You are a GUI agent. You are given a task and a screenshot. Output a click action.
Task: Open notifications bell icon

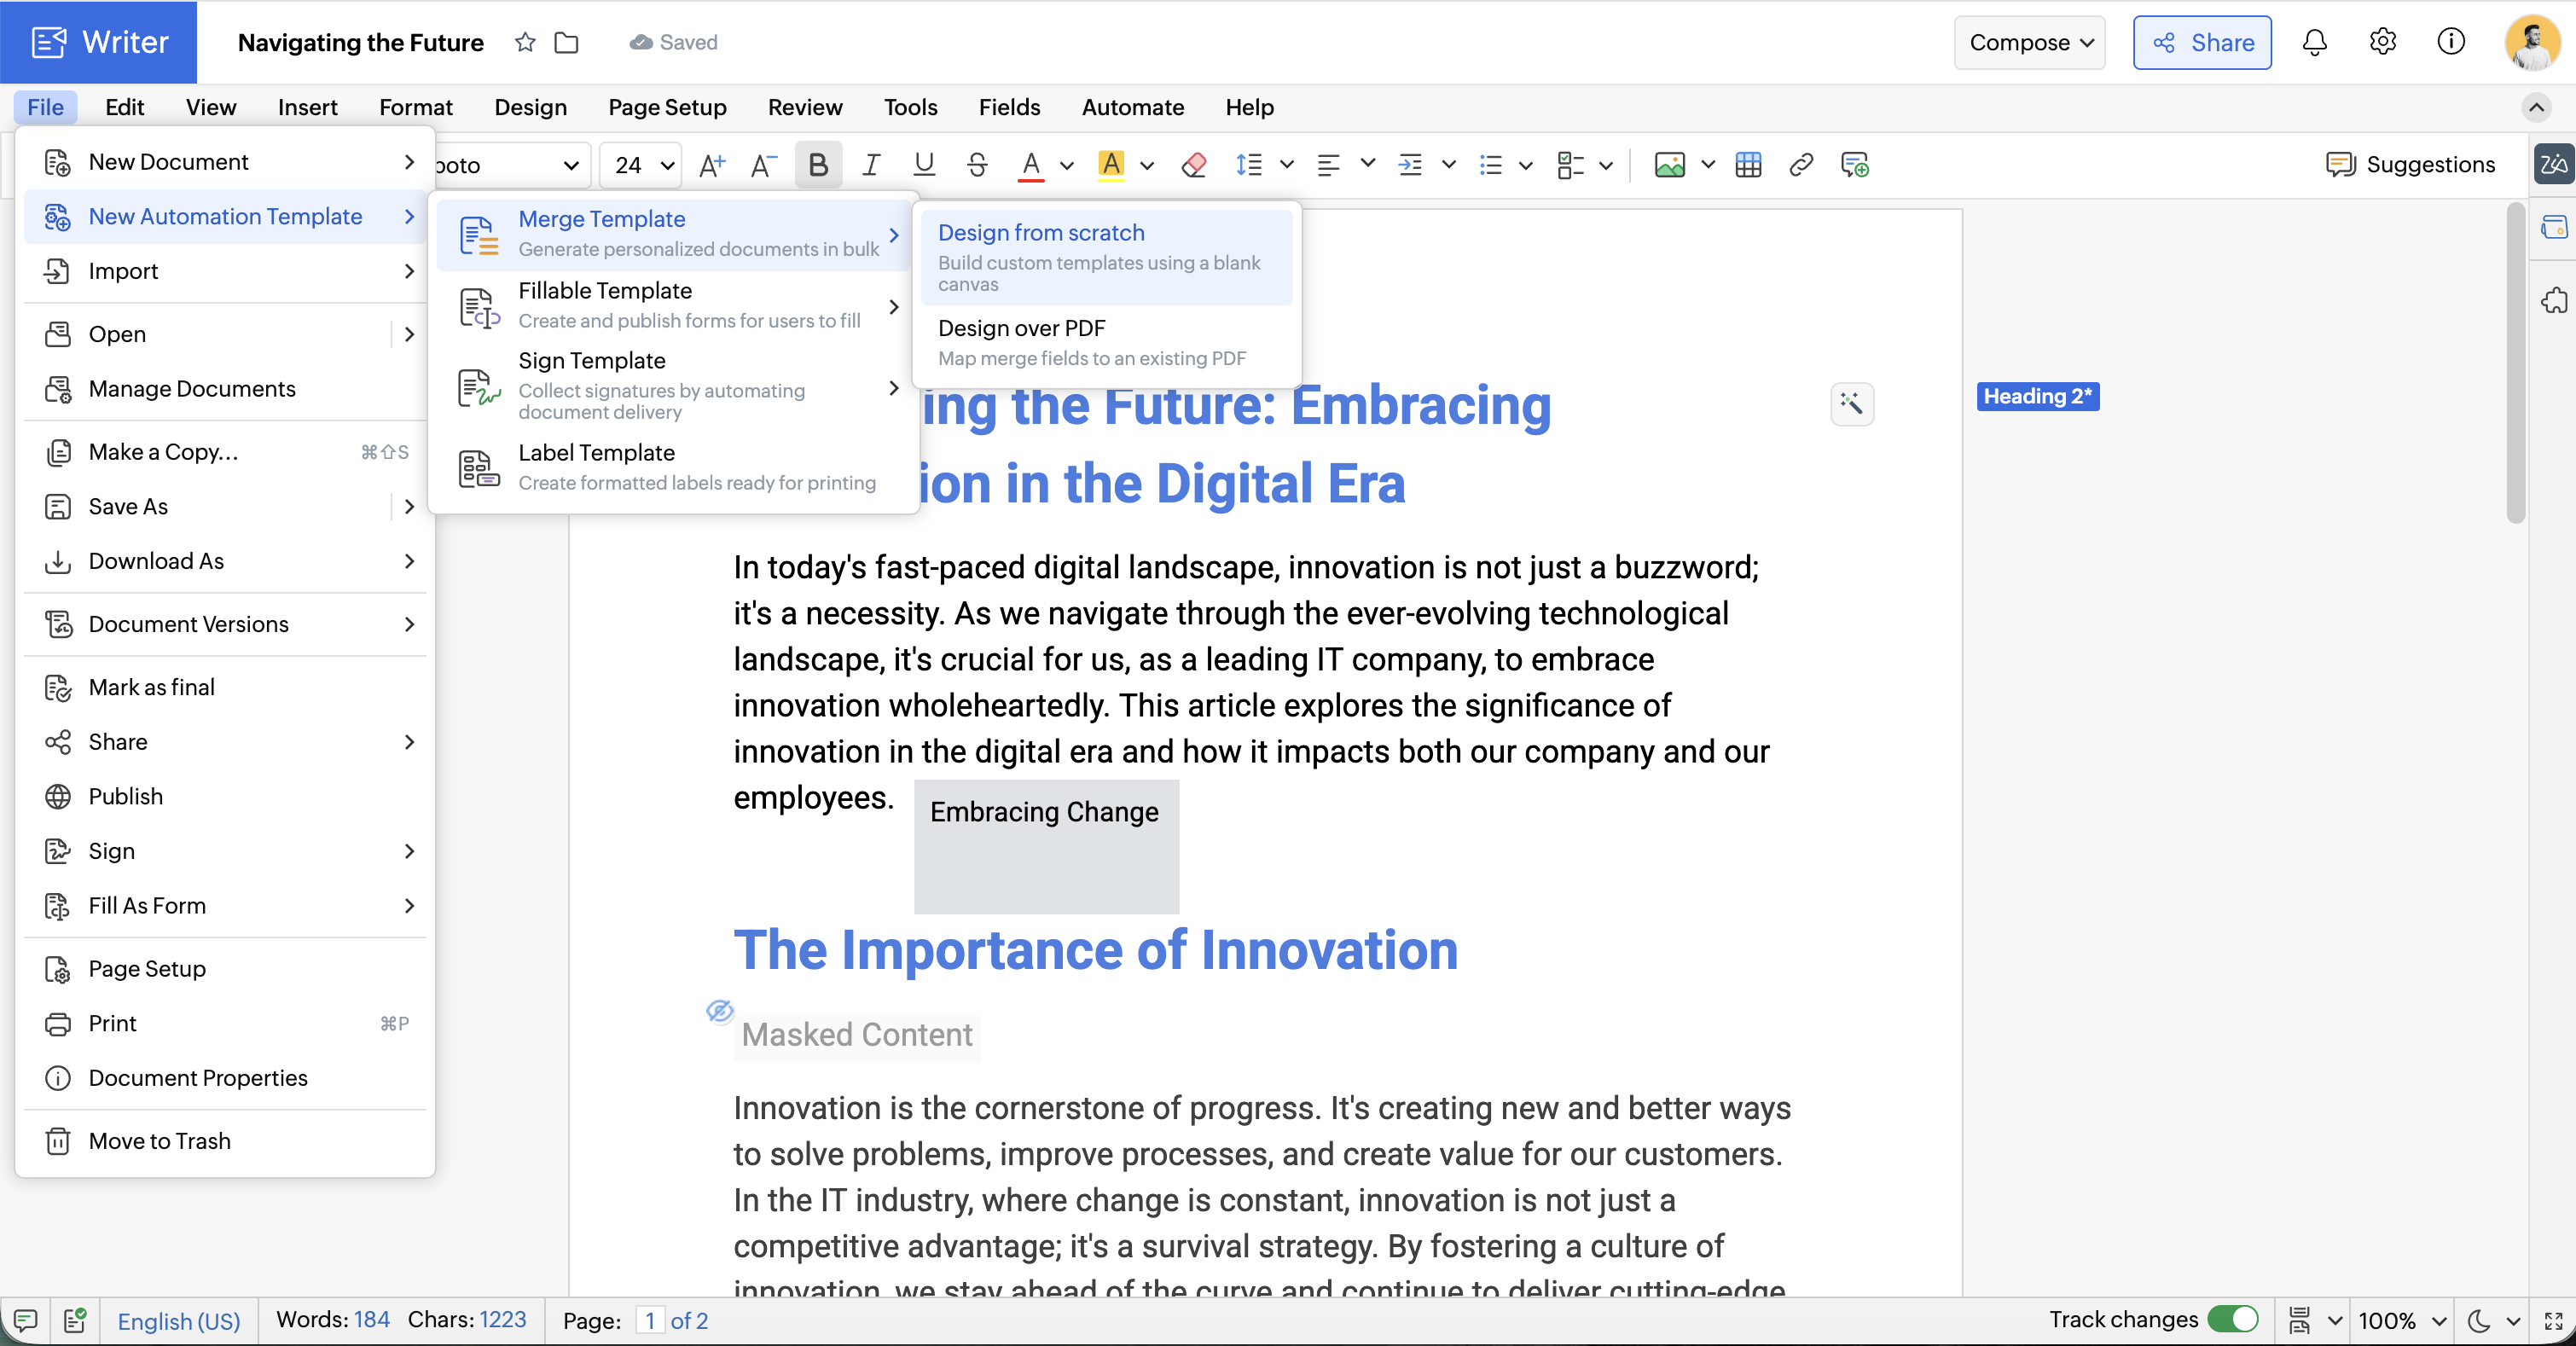(2314, 42)
